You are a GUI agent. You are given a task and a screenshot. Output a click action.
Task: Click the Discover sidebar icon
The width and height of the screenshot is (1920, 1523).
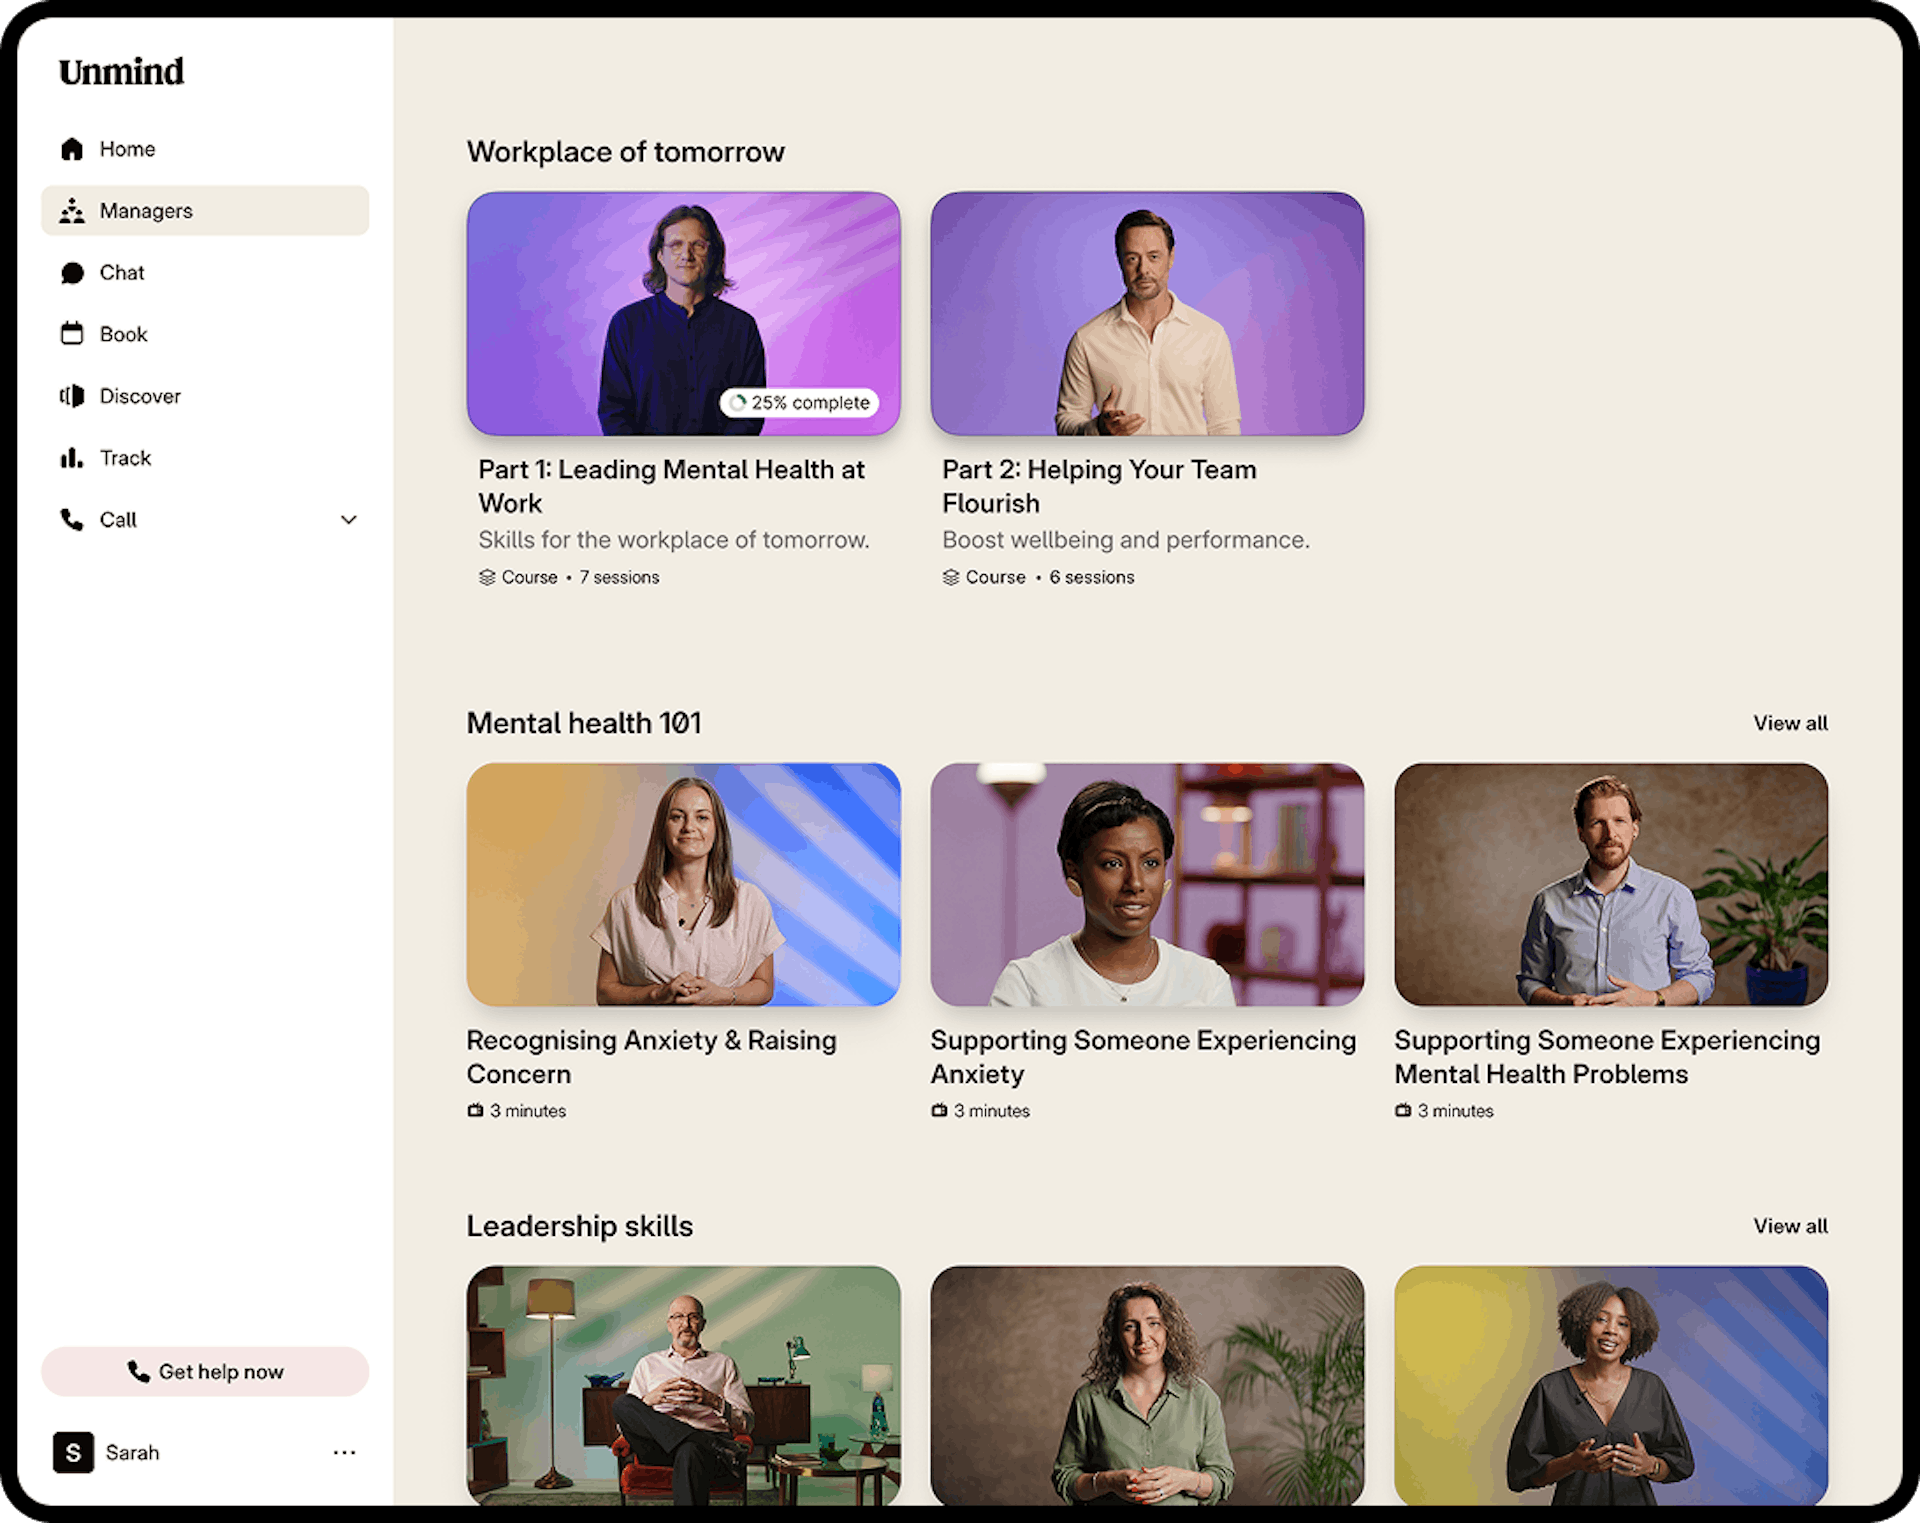[x=72, y=396]
